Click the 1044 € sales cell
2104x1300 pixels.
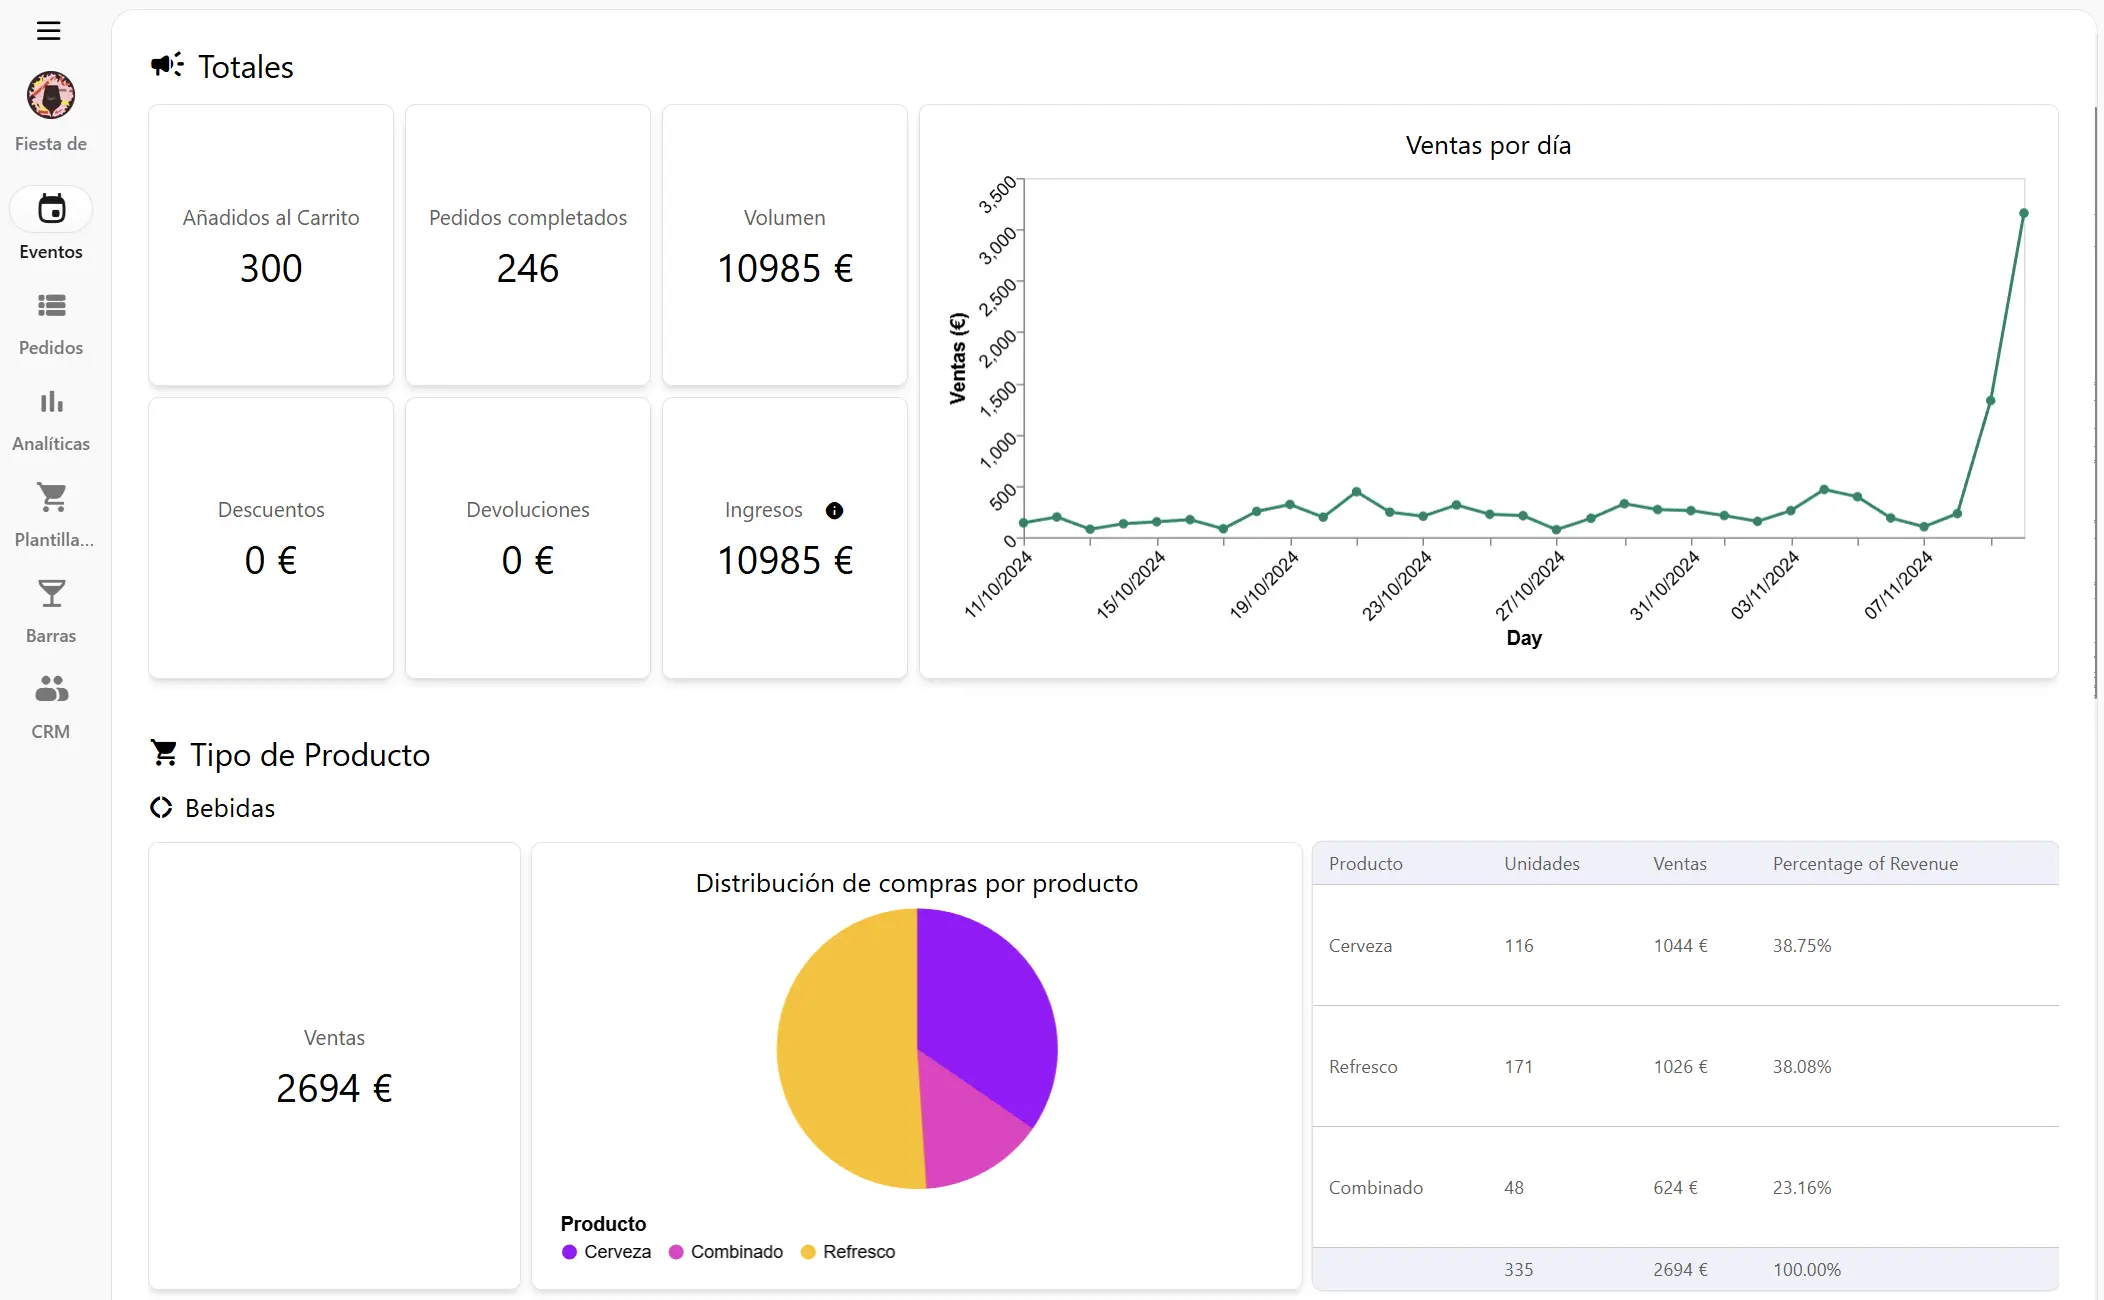[x=1680, y=946]
